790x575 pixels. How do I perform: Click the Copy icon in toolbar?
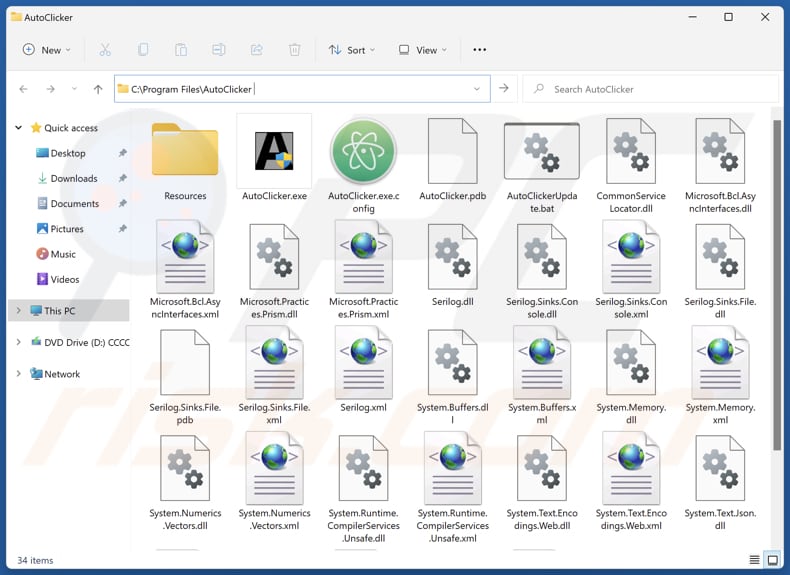point(143,50)
